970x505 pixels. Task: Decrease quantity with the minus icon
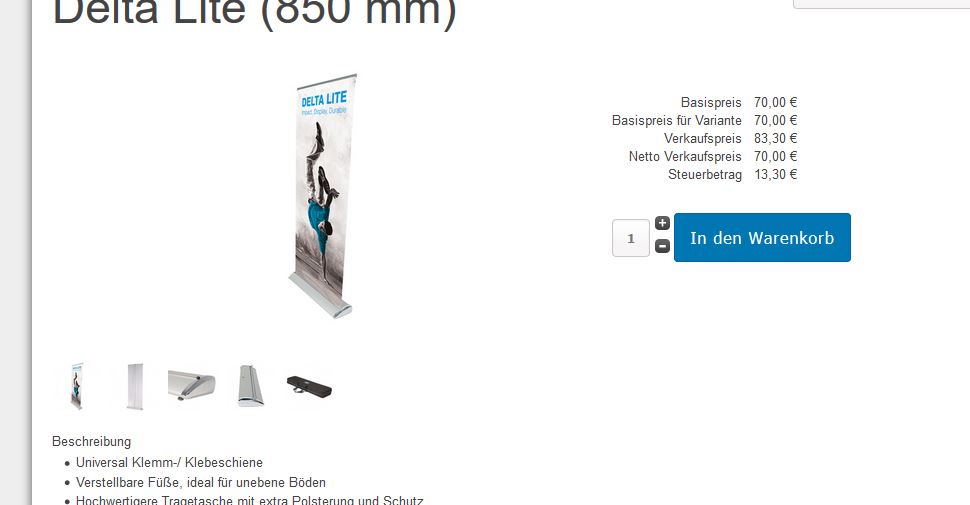pos(662,246)
